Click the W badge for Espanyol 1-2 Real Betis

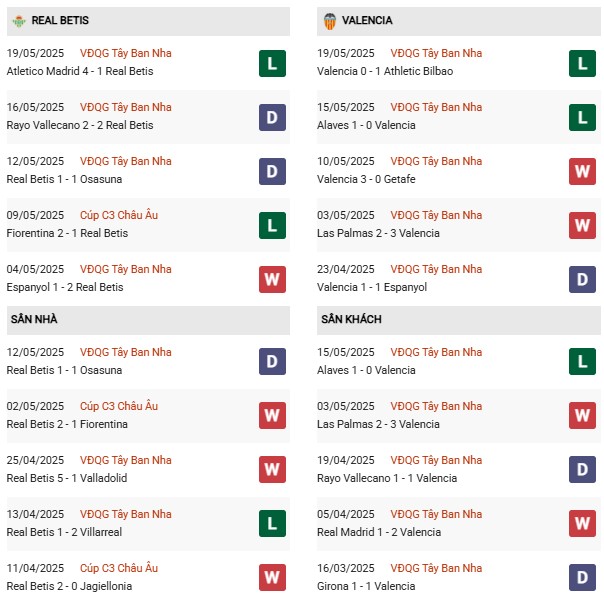[272, 279]
